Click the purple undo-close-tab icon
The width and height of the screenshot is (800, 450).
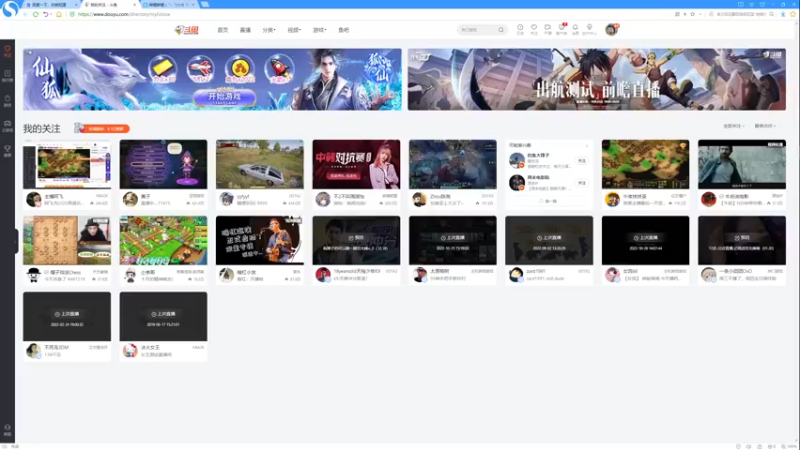pos(46,14)
